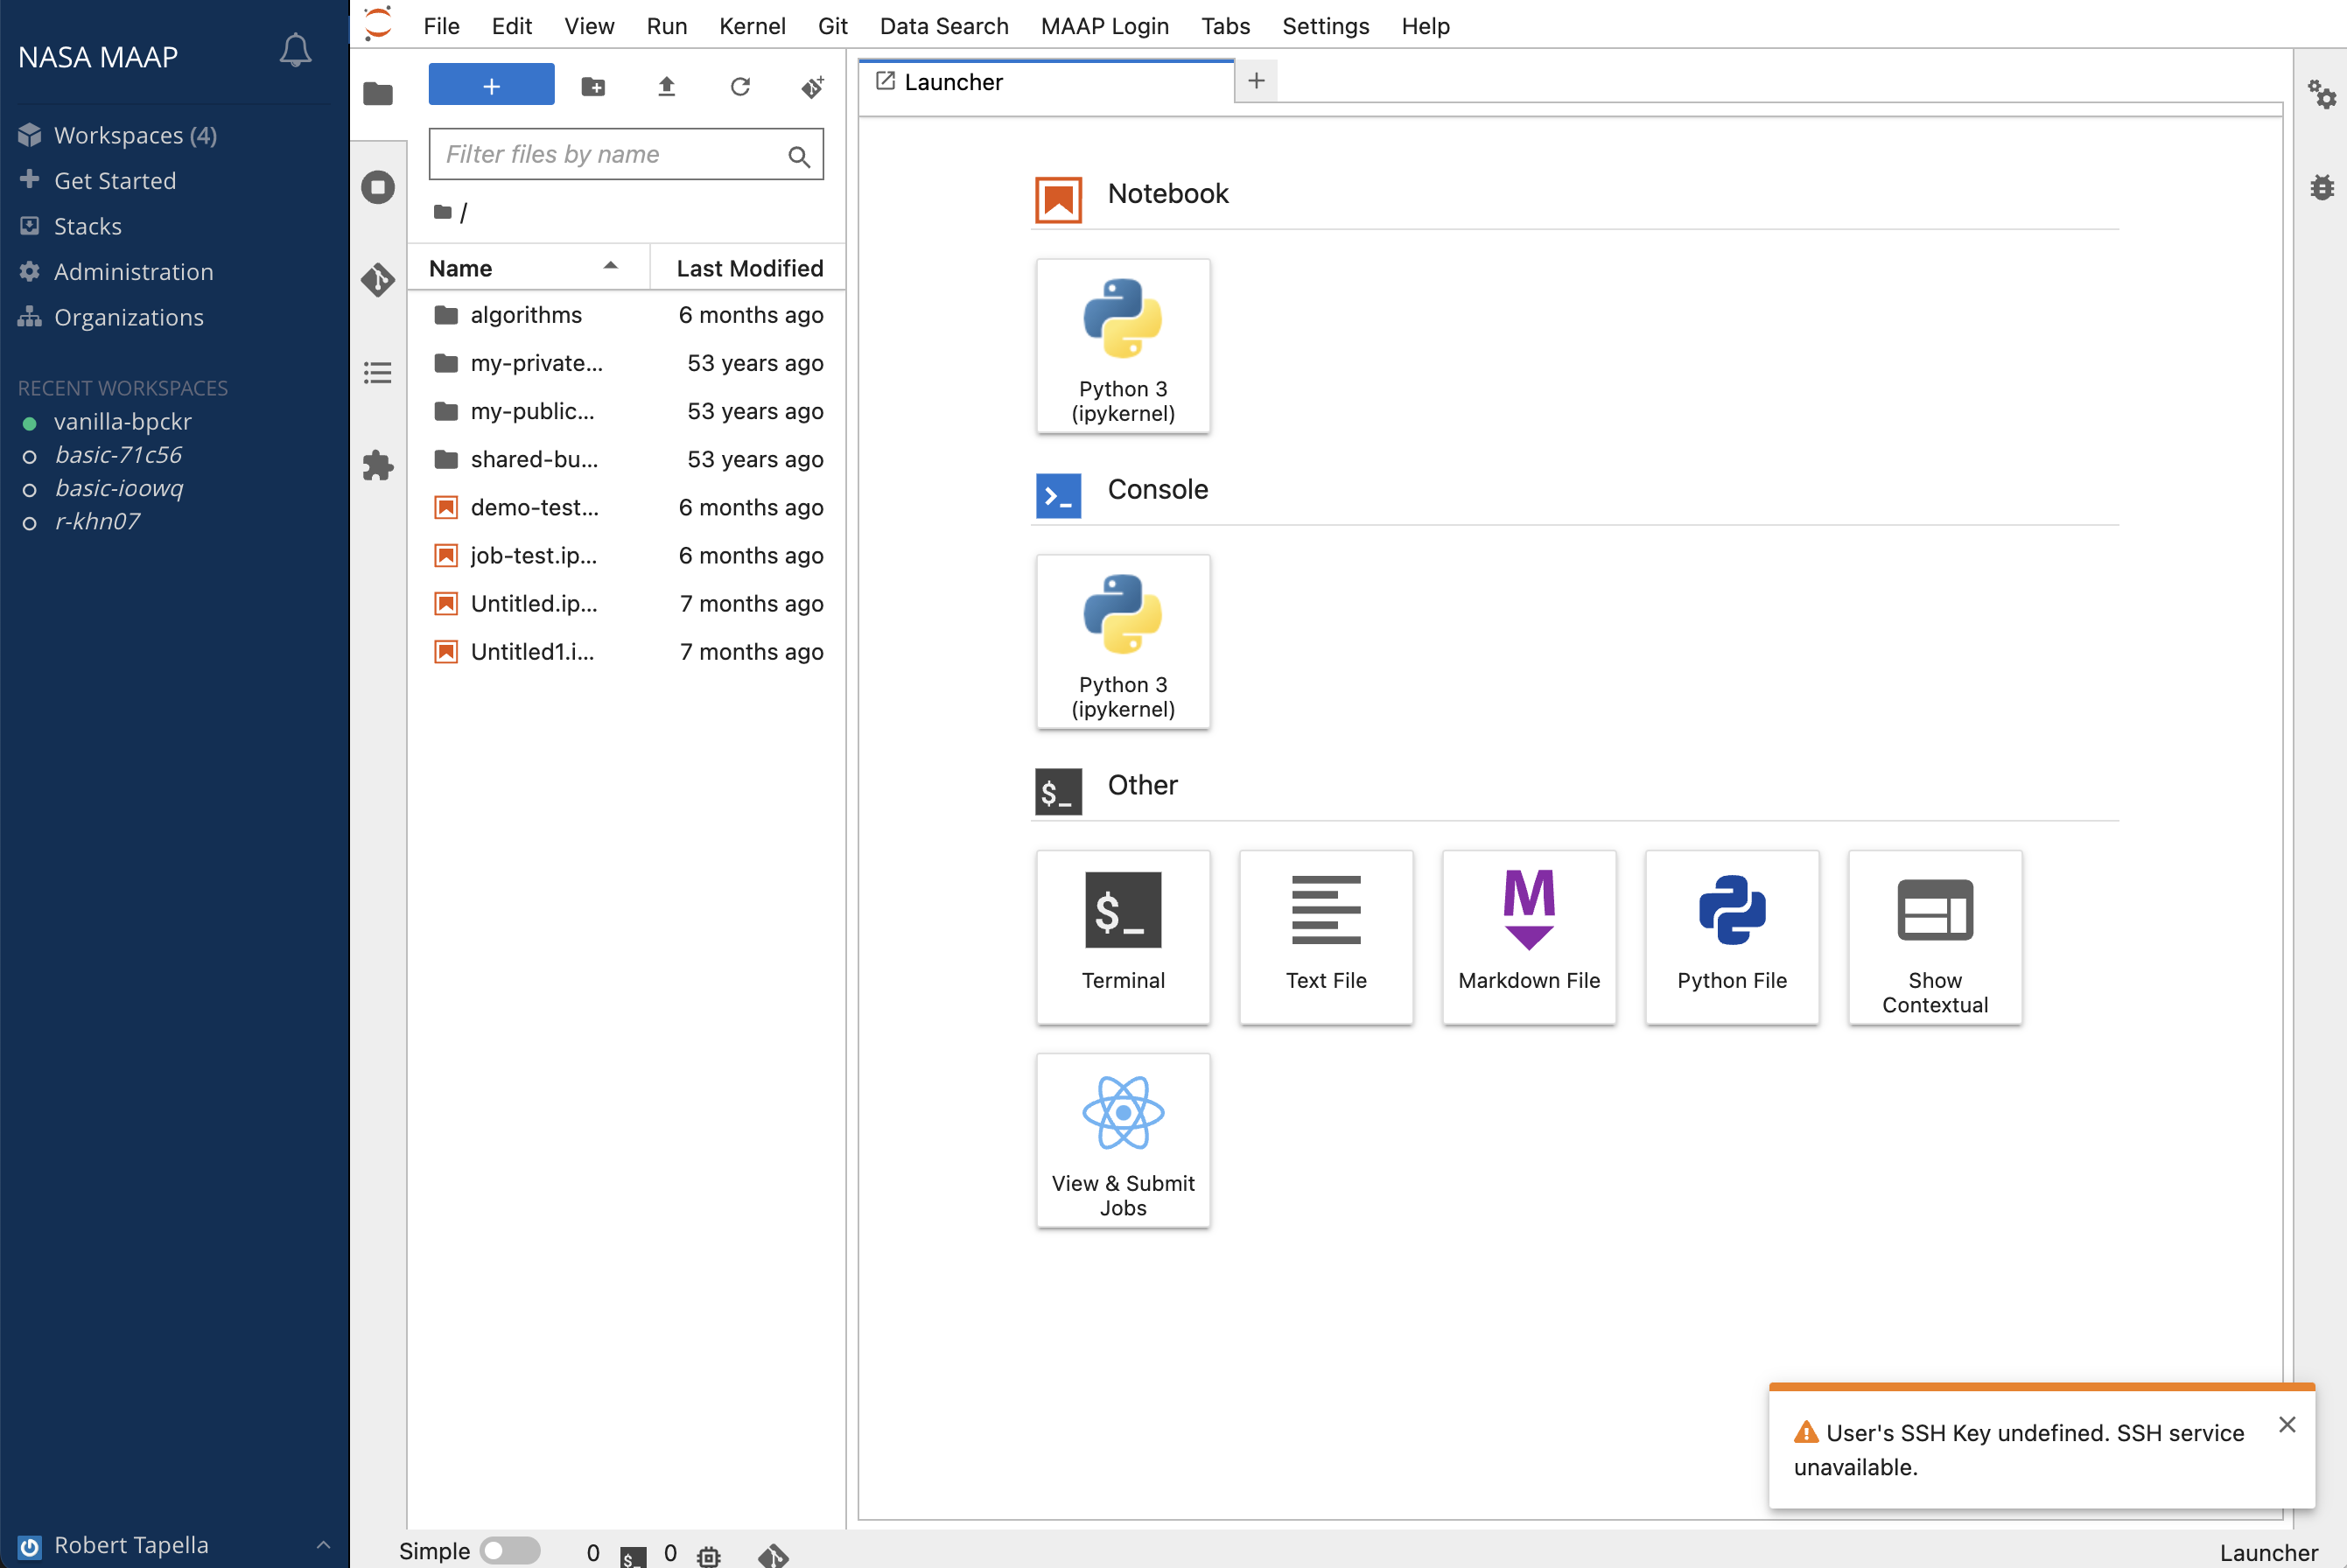Open the Git menu
Viewport: 2347px width, 1568px height.
point(832,26)
